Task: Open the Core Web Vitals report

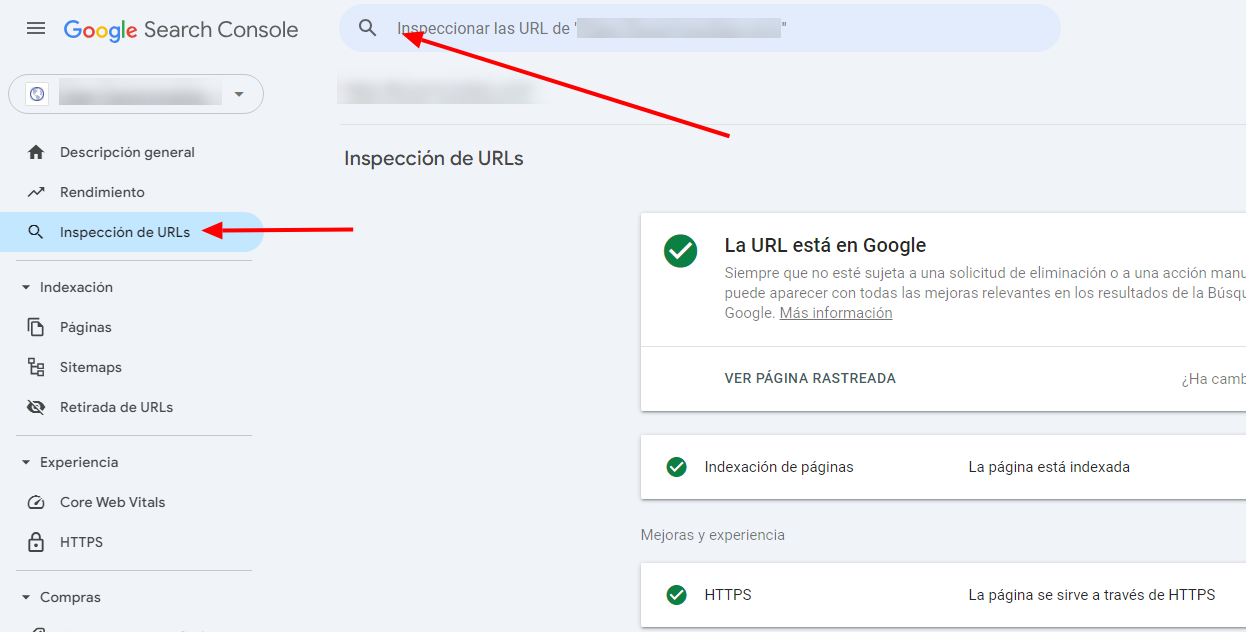Action: [x=112, y=502]
